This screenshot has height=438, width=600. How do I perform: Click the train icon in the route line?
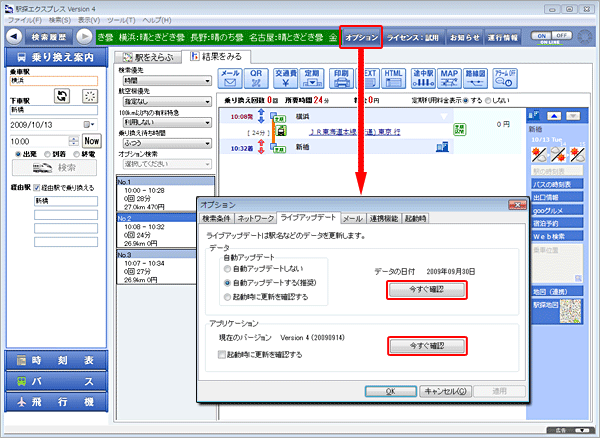281,131
